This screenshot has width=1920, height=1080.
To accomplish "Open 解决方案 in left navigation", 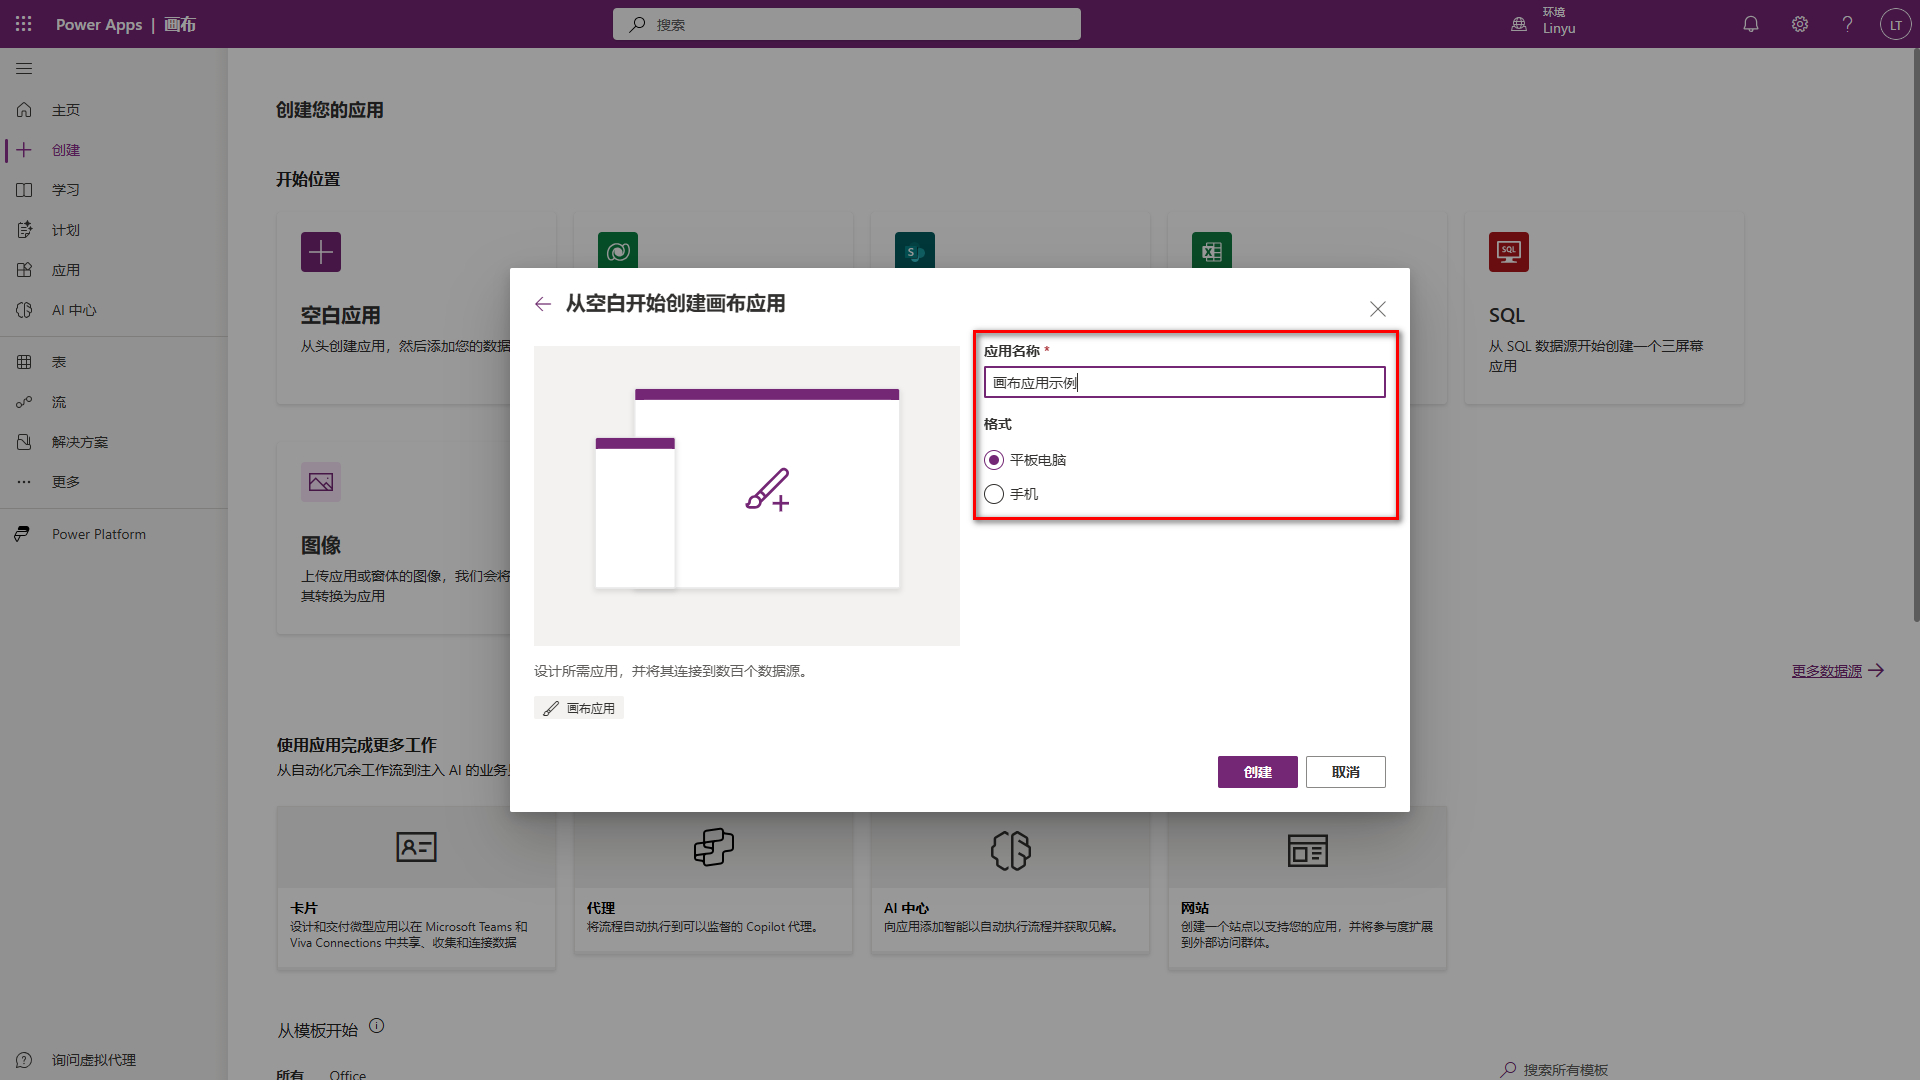I will point(80,442).
